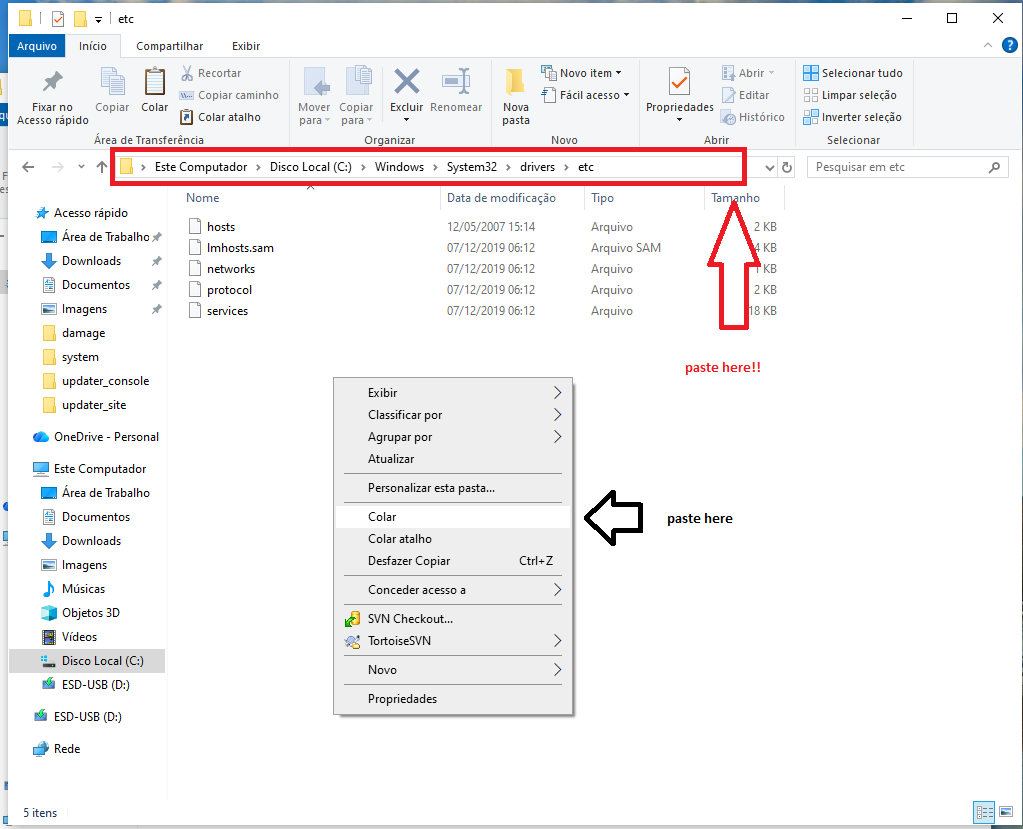
Task: Click Windows in the address path
Action: 399,167
